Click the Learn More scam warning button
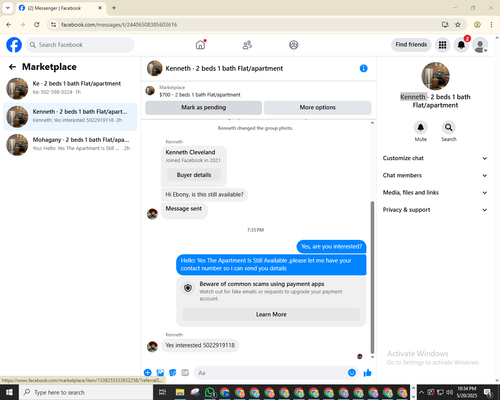 pos(271,314)
